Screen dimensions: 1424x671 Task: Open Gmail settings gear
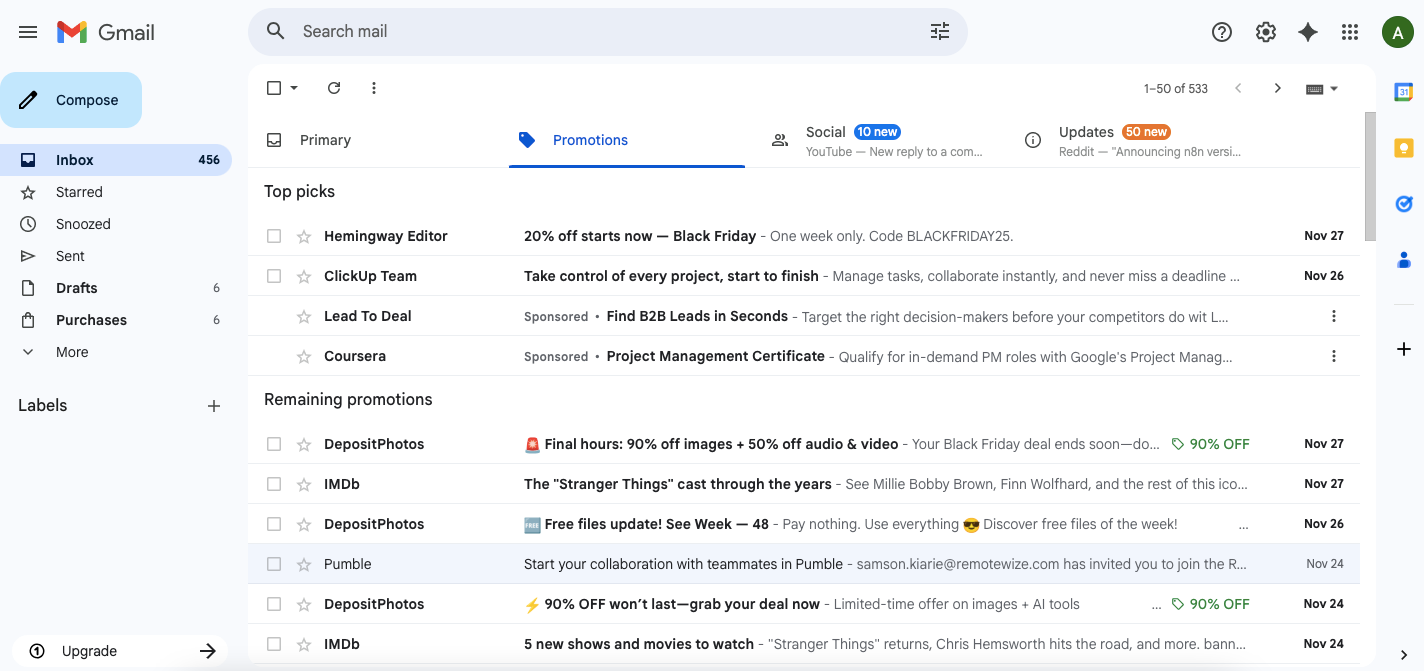coord(1265,31)
